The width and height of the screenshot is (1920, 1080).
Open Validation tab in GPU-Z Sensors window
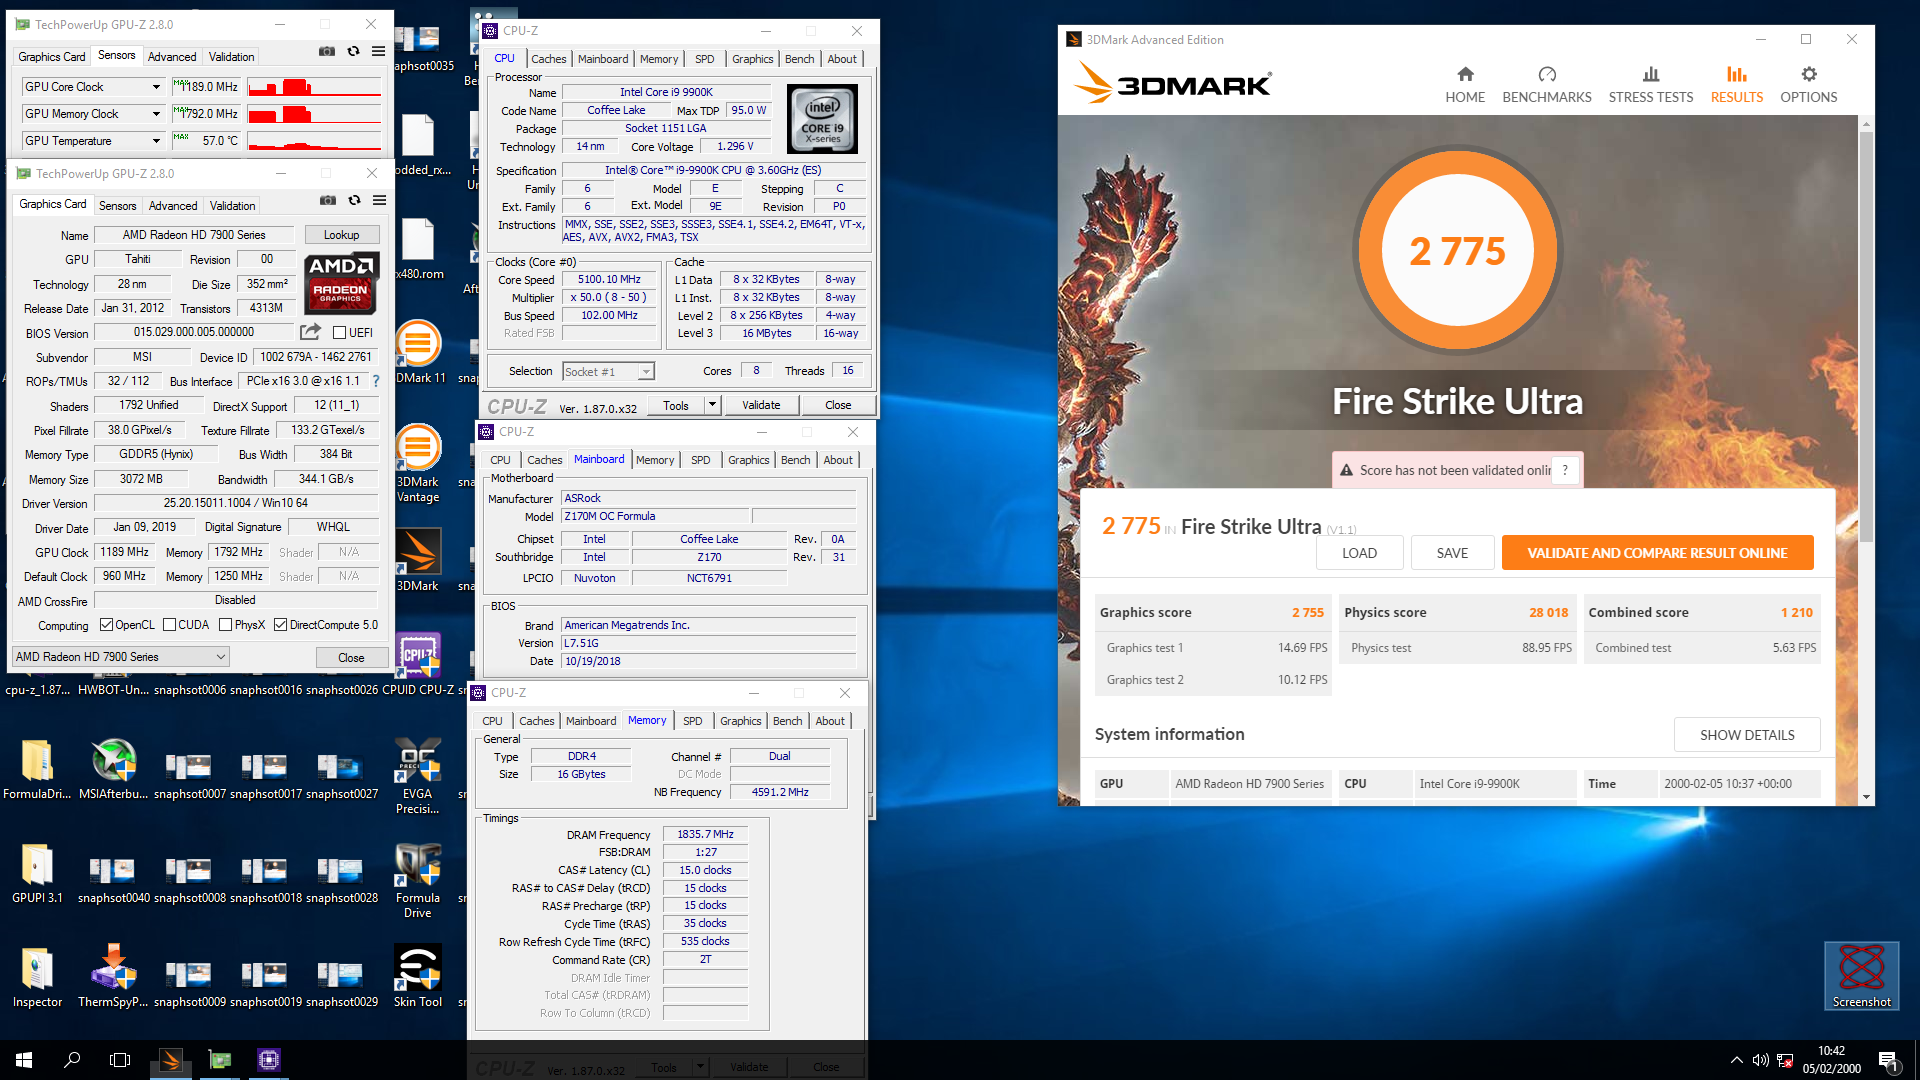[x=231, y=57]
